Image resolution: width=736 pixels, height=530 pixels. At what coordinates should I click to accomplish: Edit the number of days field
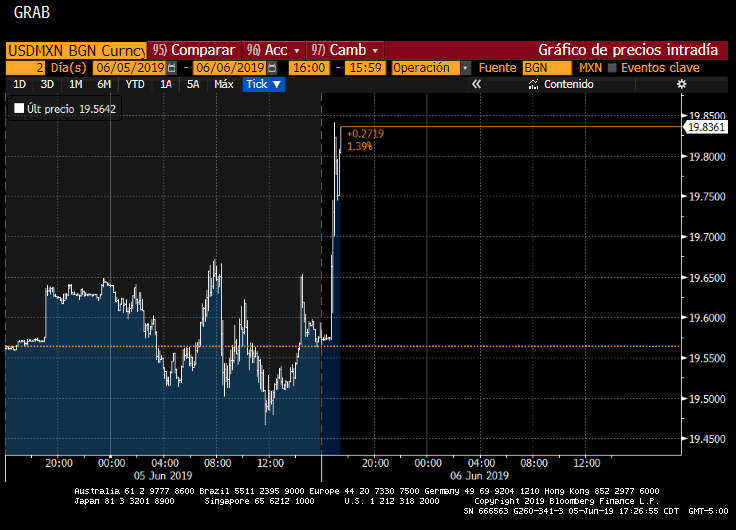25,68
